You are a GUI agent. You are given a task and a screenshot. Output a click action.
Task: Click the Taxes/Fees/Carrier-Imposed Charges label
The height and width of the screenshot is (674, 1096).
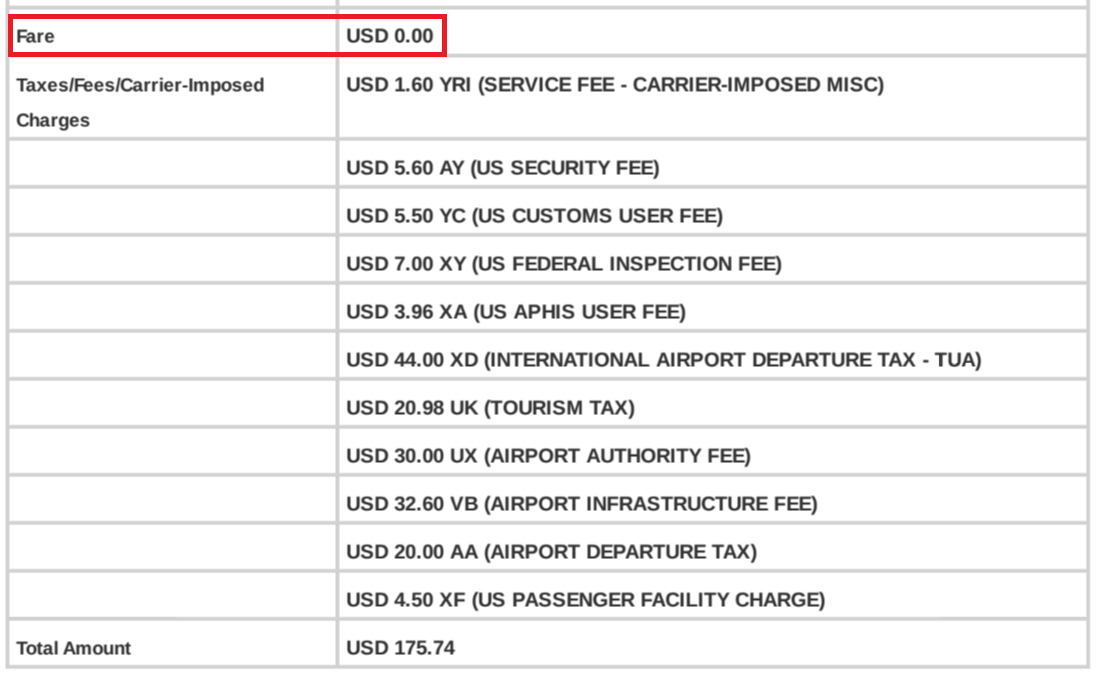tap(140, 102)
